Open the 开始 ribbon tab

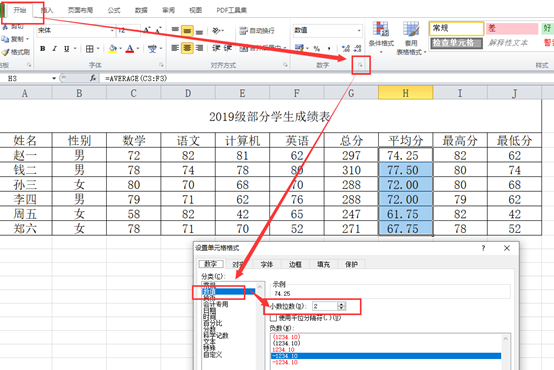tap(20, 10)
